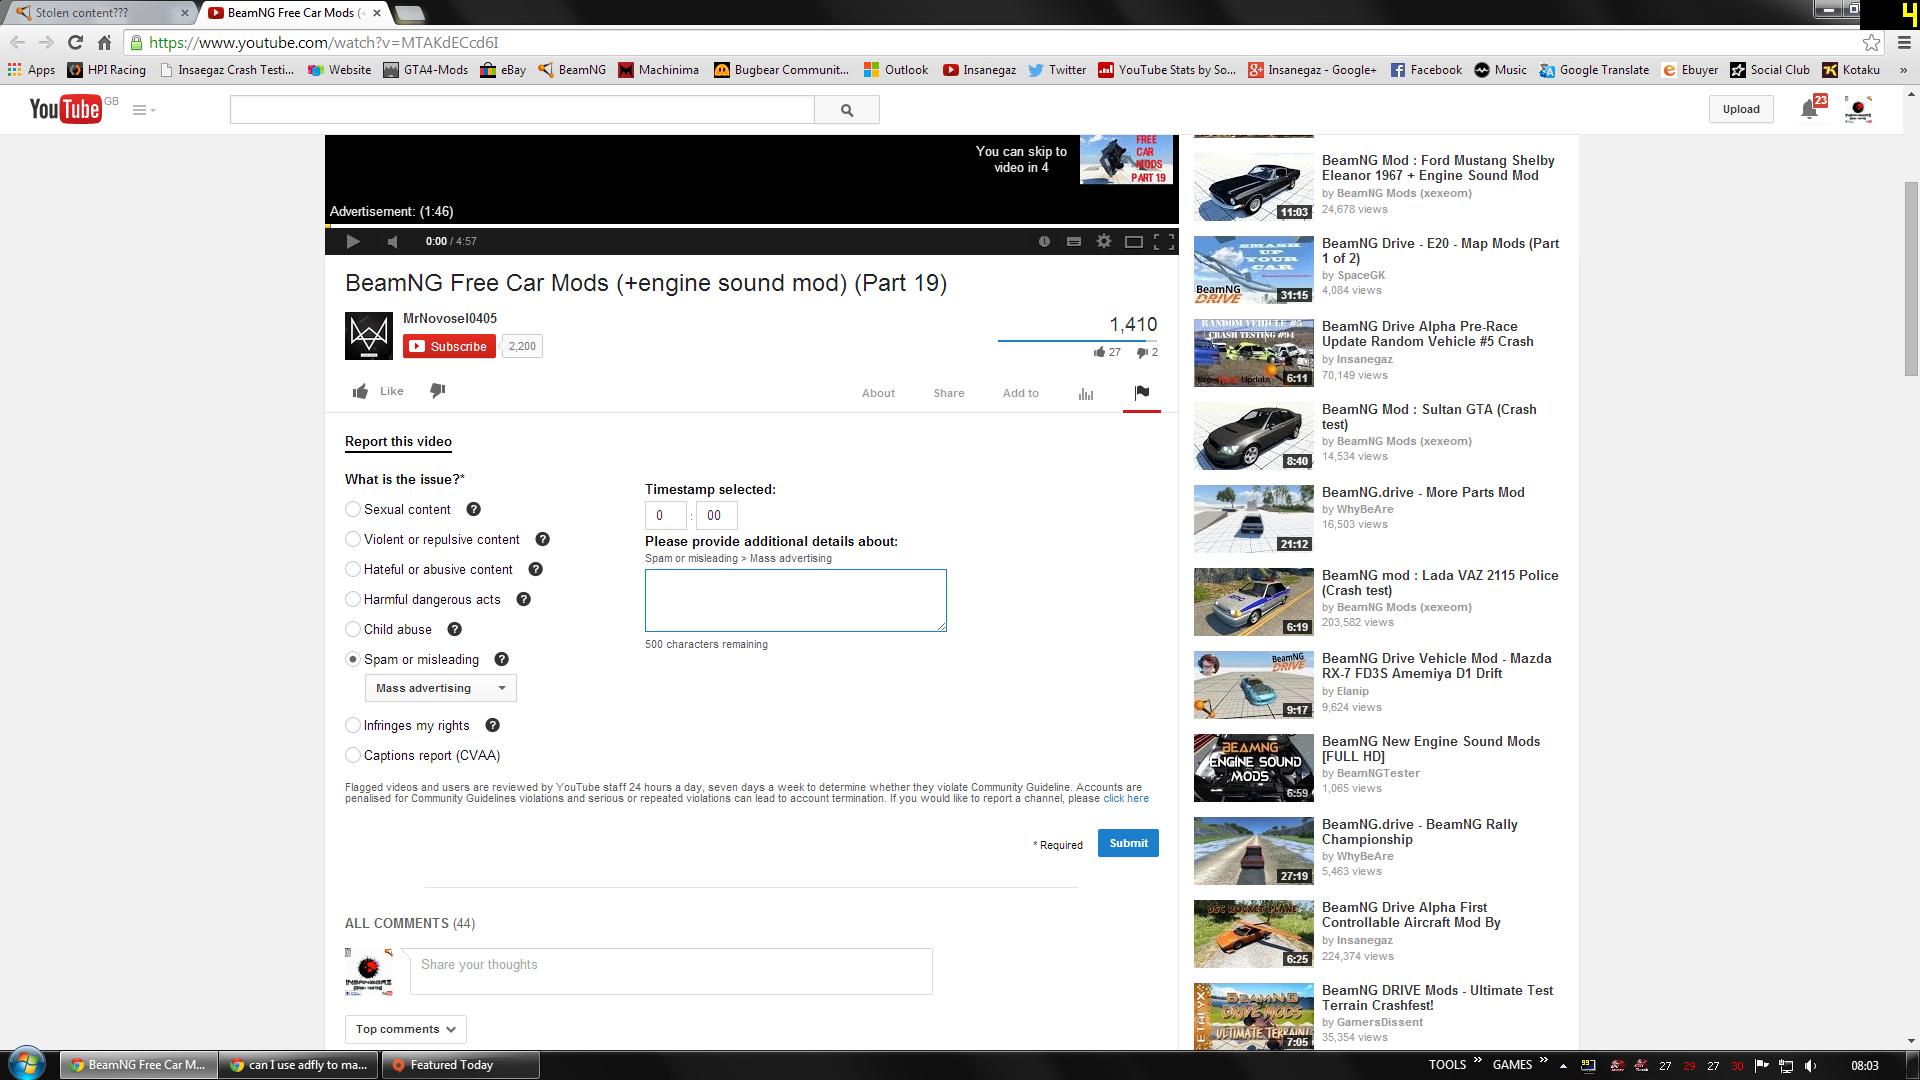Select Spam or misleading radio button

pos(353,659)
